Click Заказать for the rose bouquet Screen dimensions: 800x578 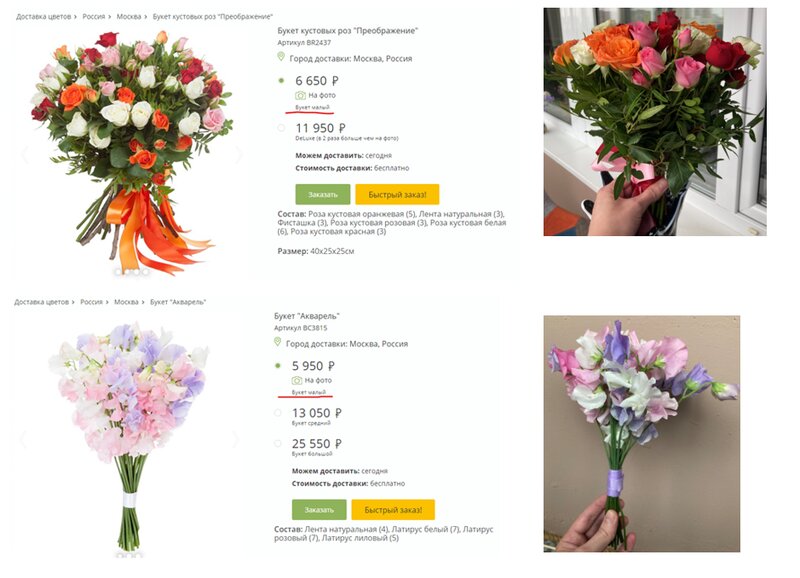[x=323, y=194]
